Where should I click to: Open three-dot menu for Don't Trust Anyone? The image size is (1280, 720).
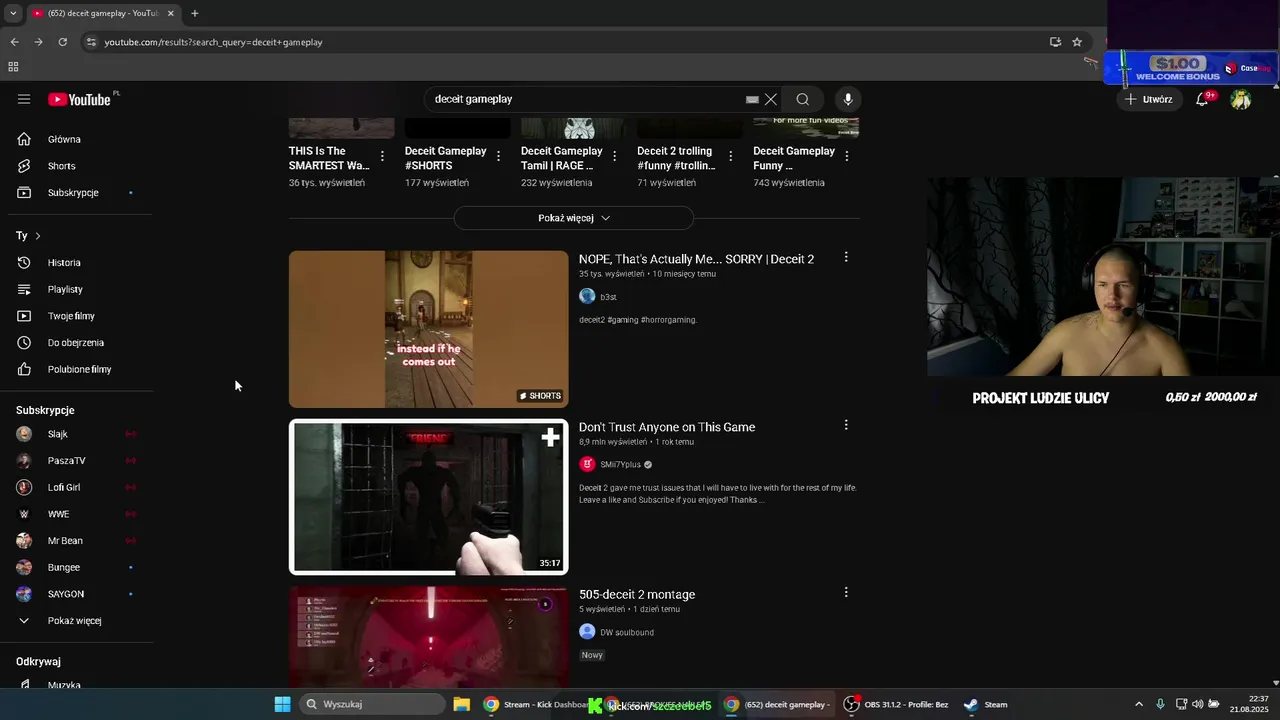pos(846,425)
